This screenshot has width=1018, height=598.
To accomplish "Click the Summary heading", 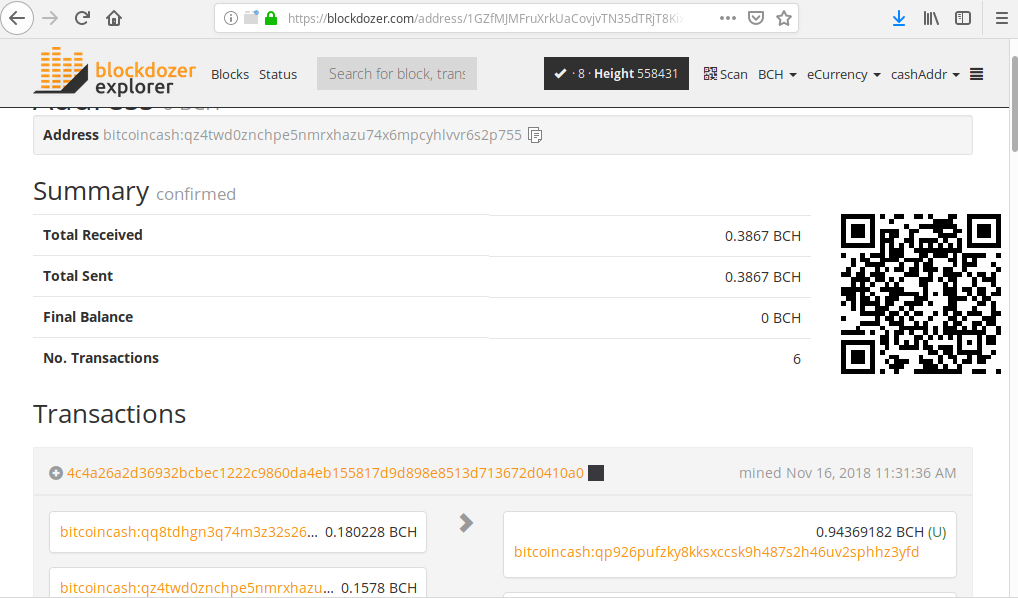I will pos(91,192).
